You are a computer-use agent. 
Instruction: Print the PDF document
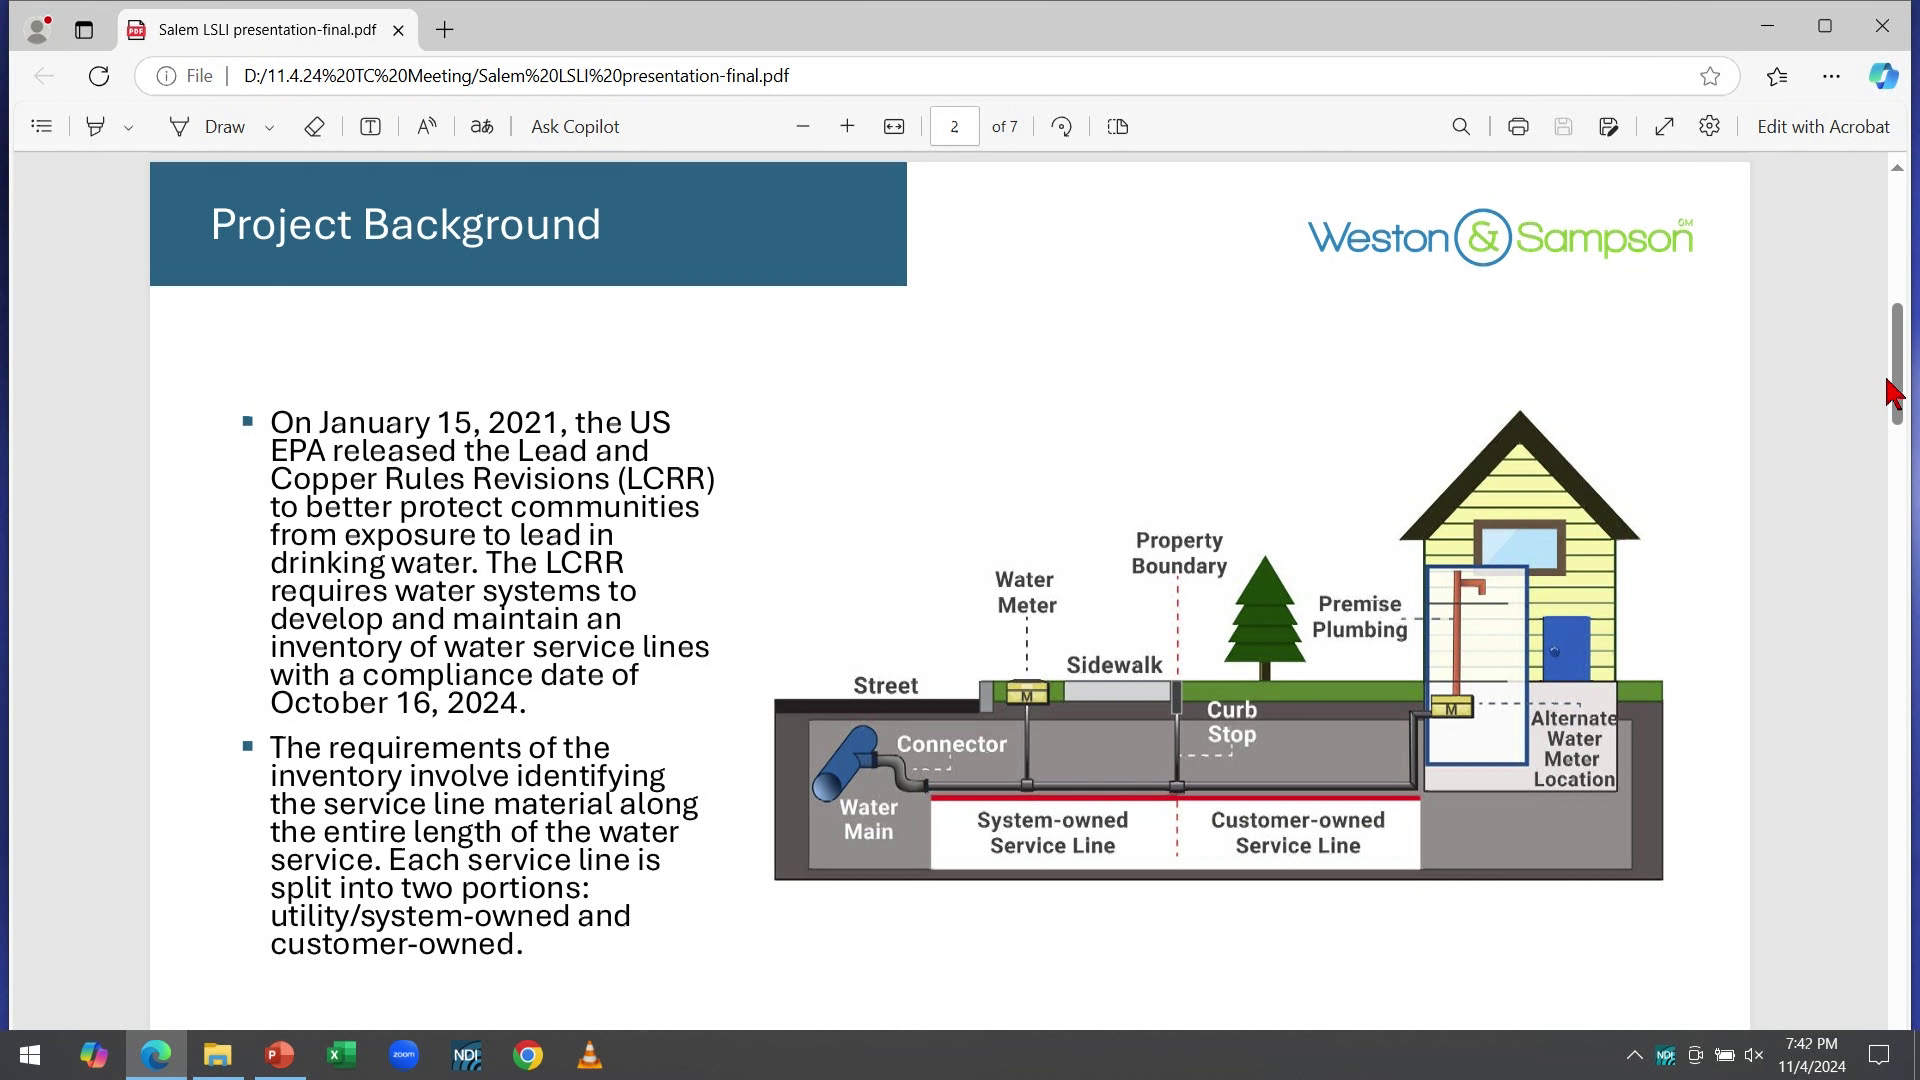click(x=1518, y=127)
